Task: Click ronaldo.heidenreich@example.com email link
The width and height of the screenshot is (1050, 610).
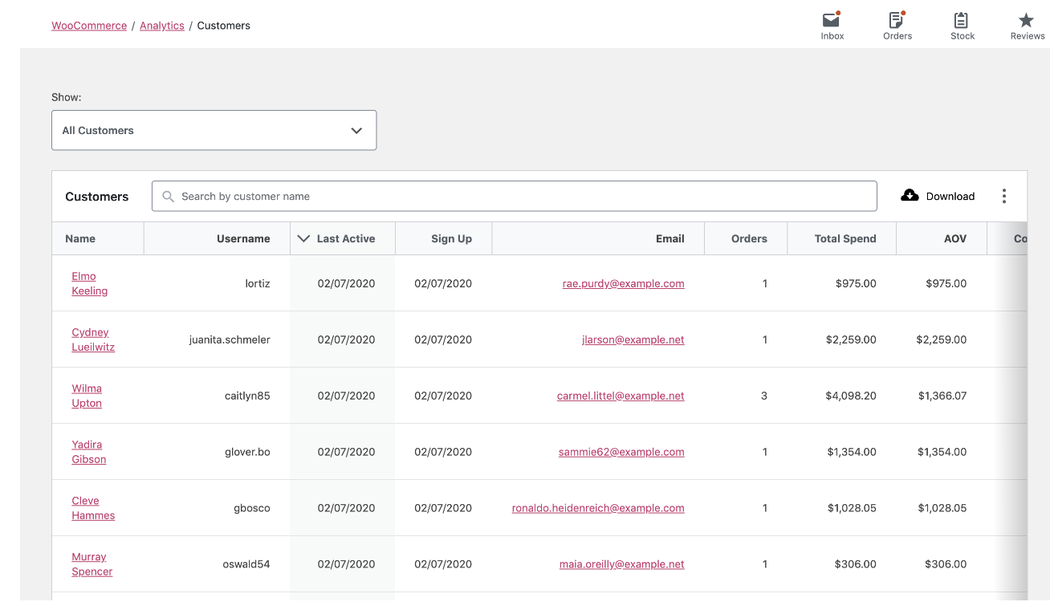Action: 598,508
